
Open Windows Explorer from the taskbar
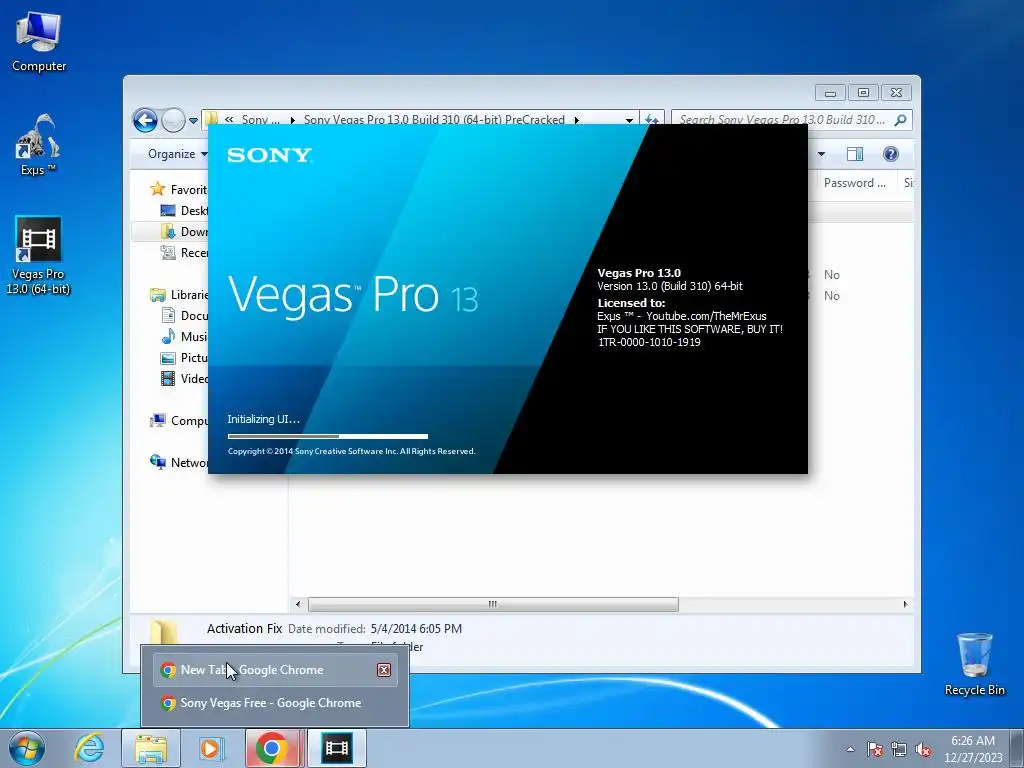click(151, 748)
